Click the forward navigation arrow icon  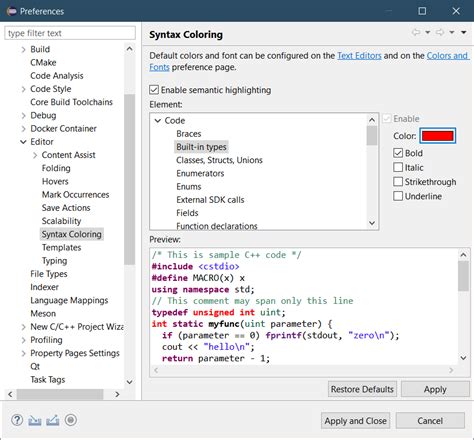tap(440, 32)
